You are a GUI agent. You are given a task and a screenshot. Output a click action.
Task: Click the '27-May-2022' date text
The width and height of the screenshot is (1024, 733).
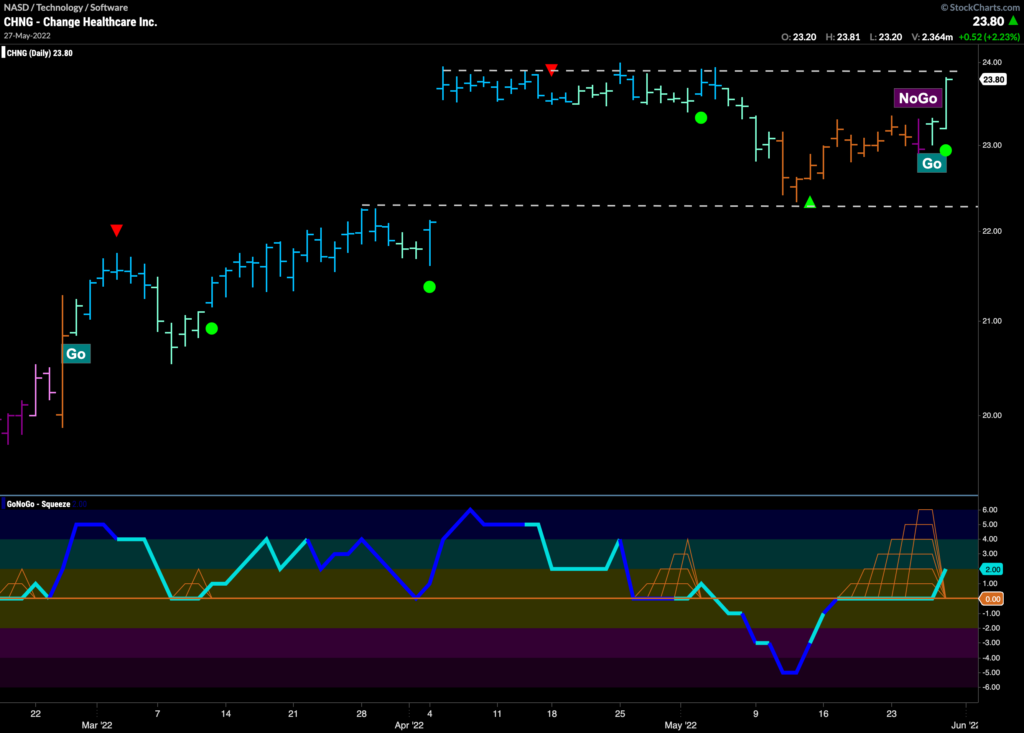click(26, 36)
